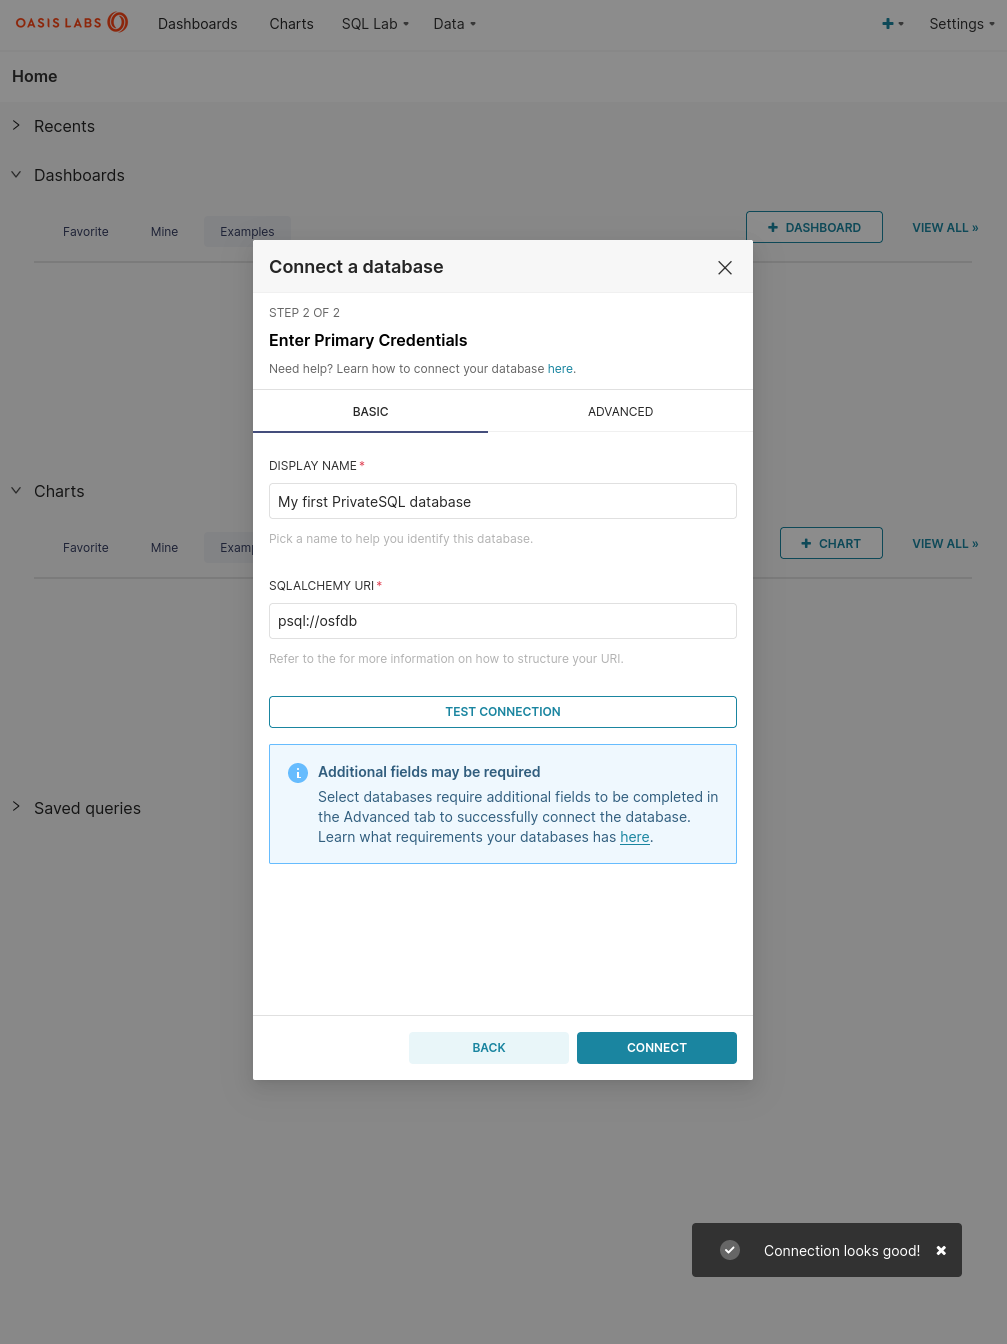
Task: Focus the SQLAlchemy URI input field
Action: (x=503, y=621)
